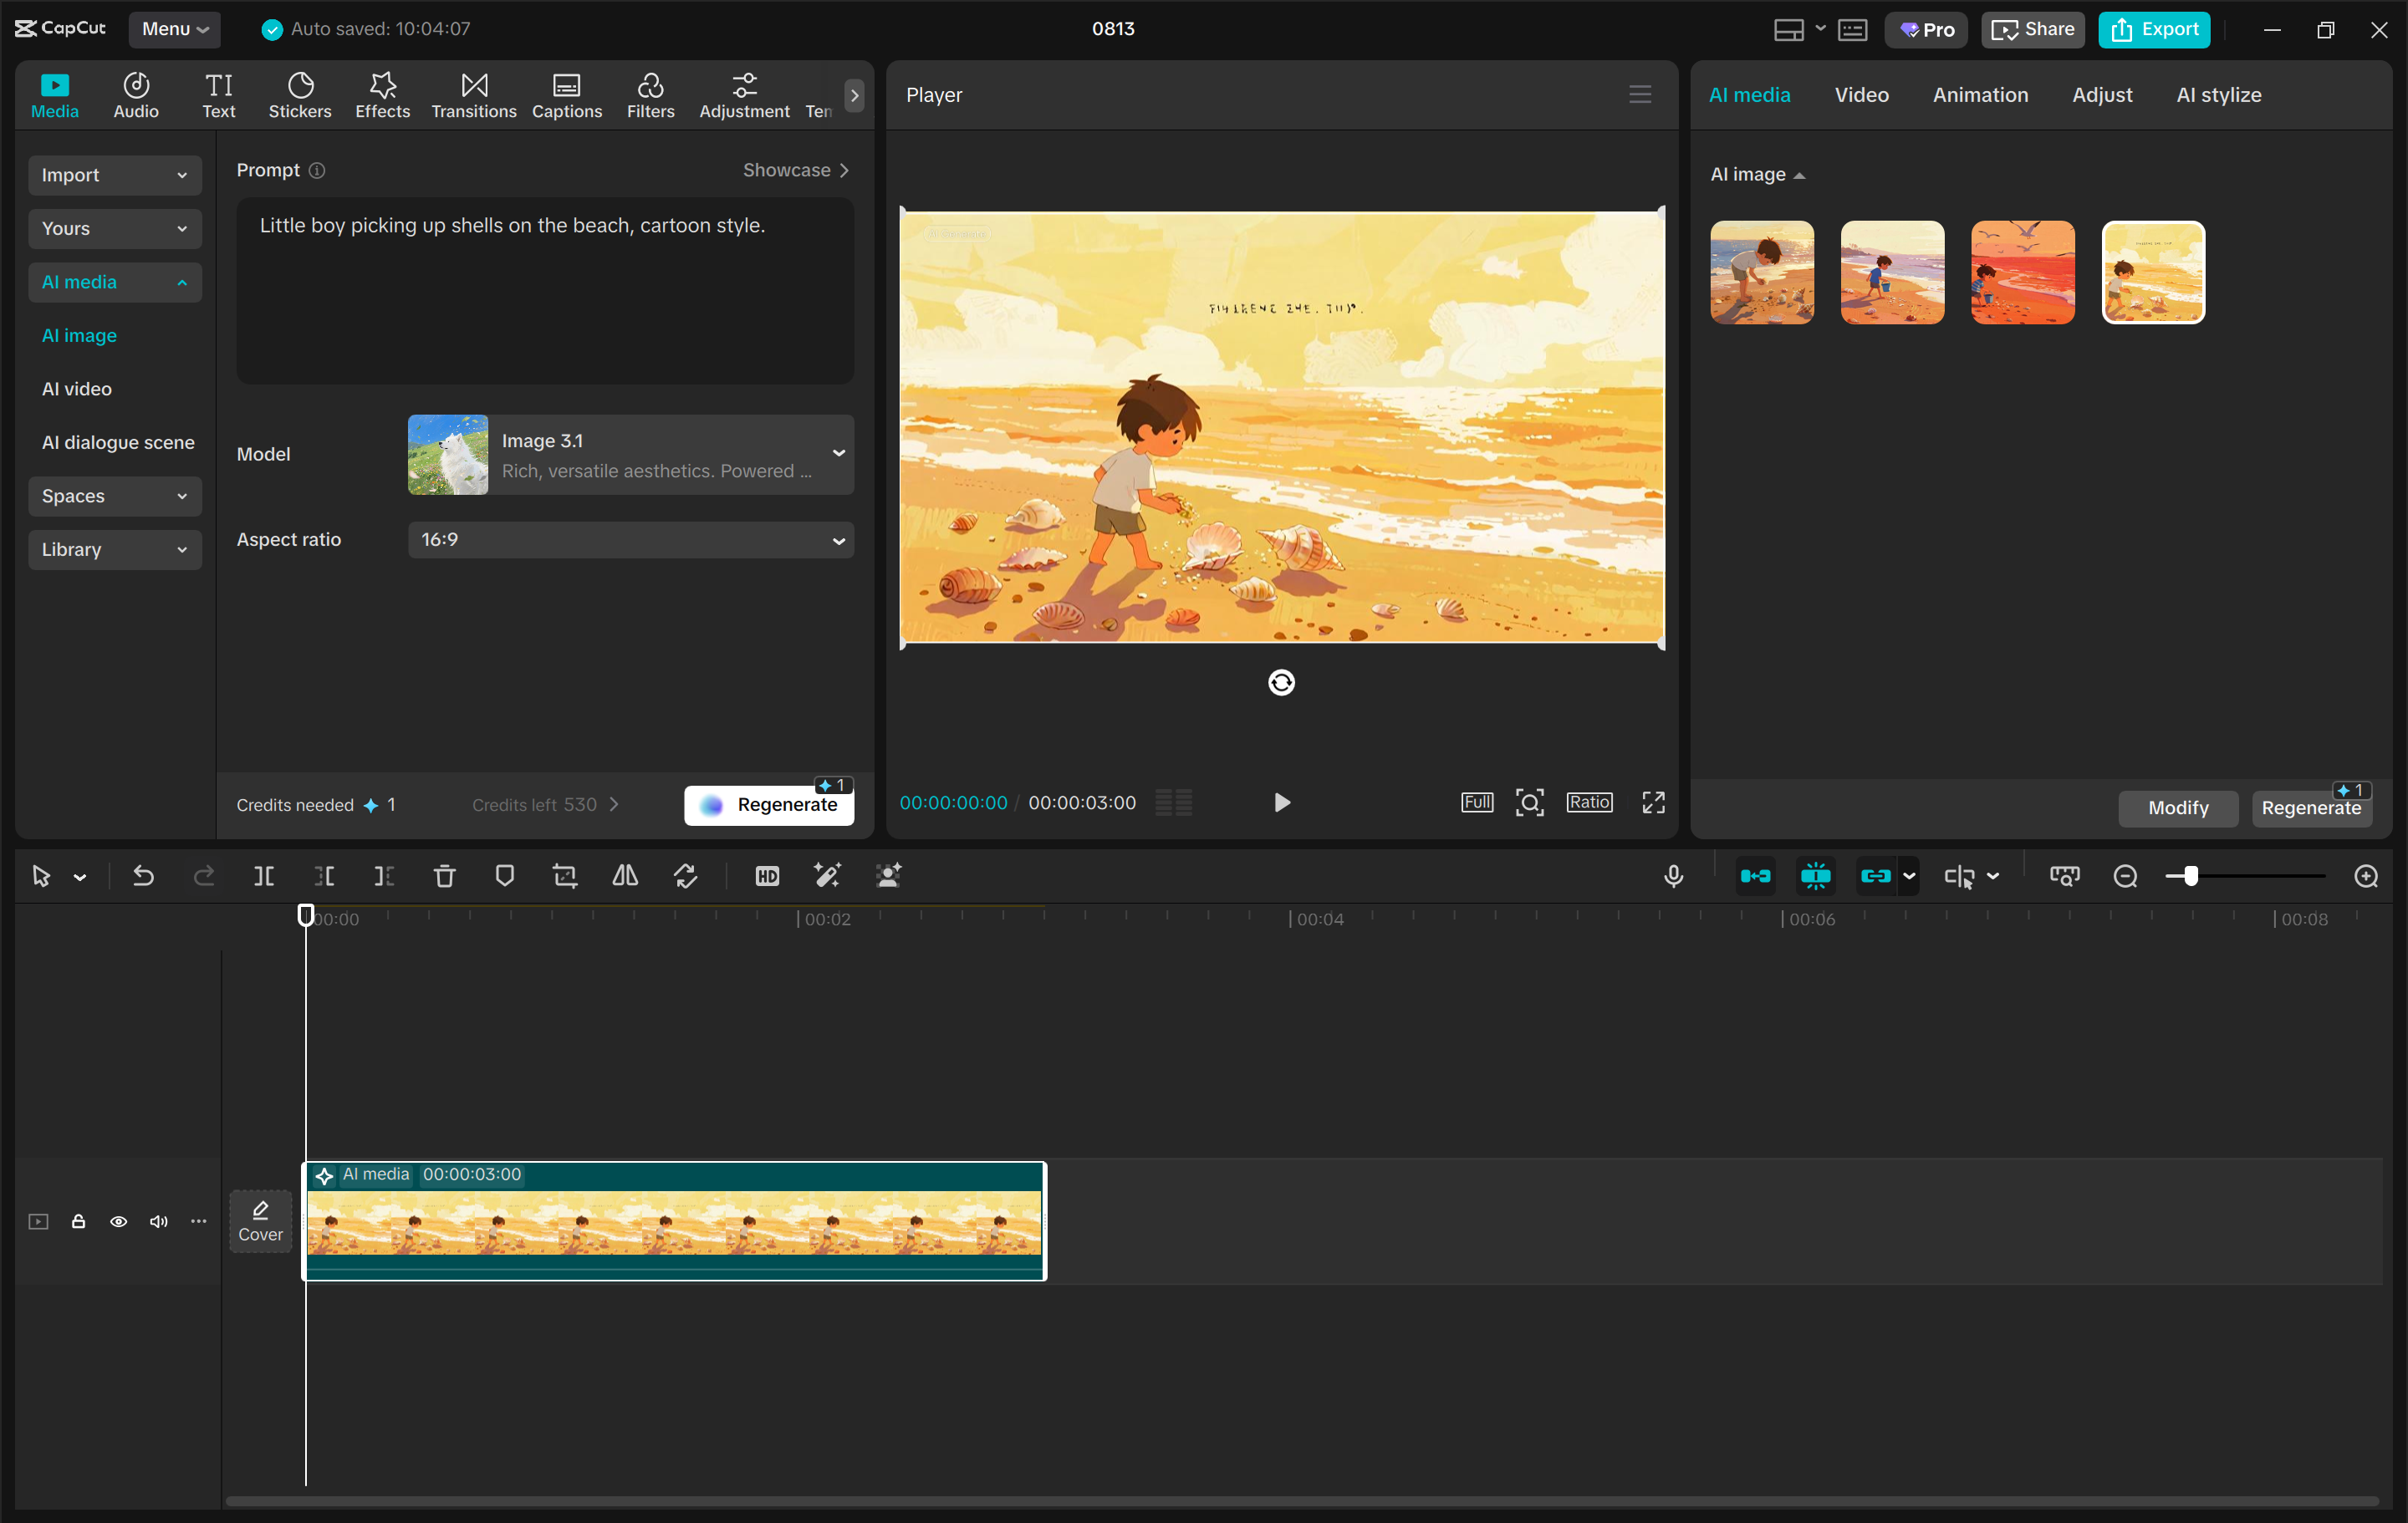Image resolution: width=2408 pixels, height=1523 pixels.
Task: Click the Split clip icon
Action: tap(264, 876)
